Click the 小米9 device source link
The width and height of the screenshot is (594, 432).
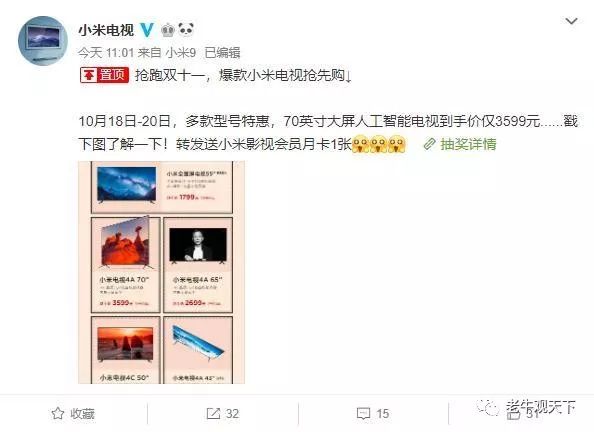[181, 53]
